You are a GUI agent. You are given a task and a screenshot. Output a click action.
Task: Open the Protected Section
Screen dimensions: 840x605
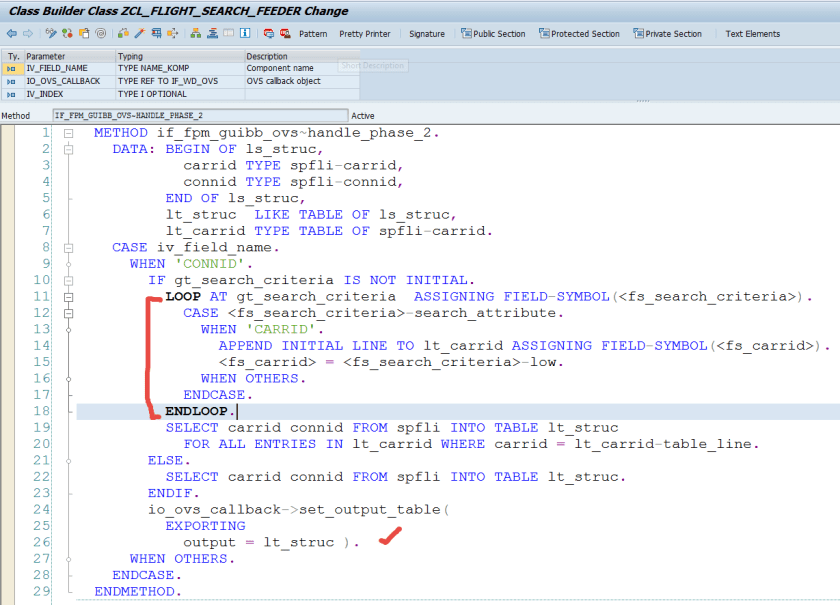pos(579,34)
